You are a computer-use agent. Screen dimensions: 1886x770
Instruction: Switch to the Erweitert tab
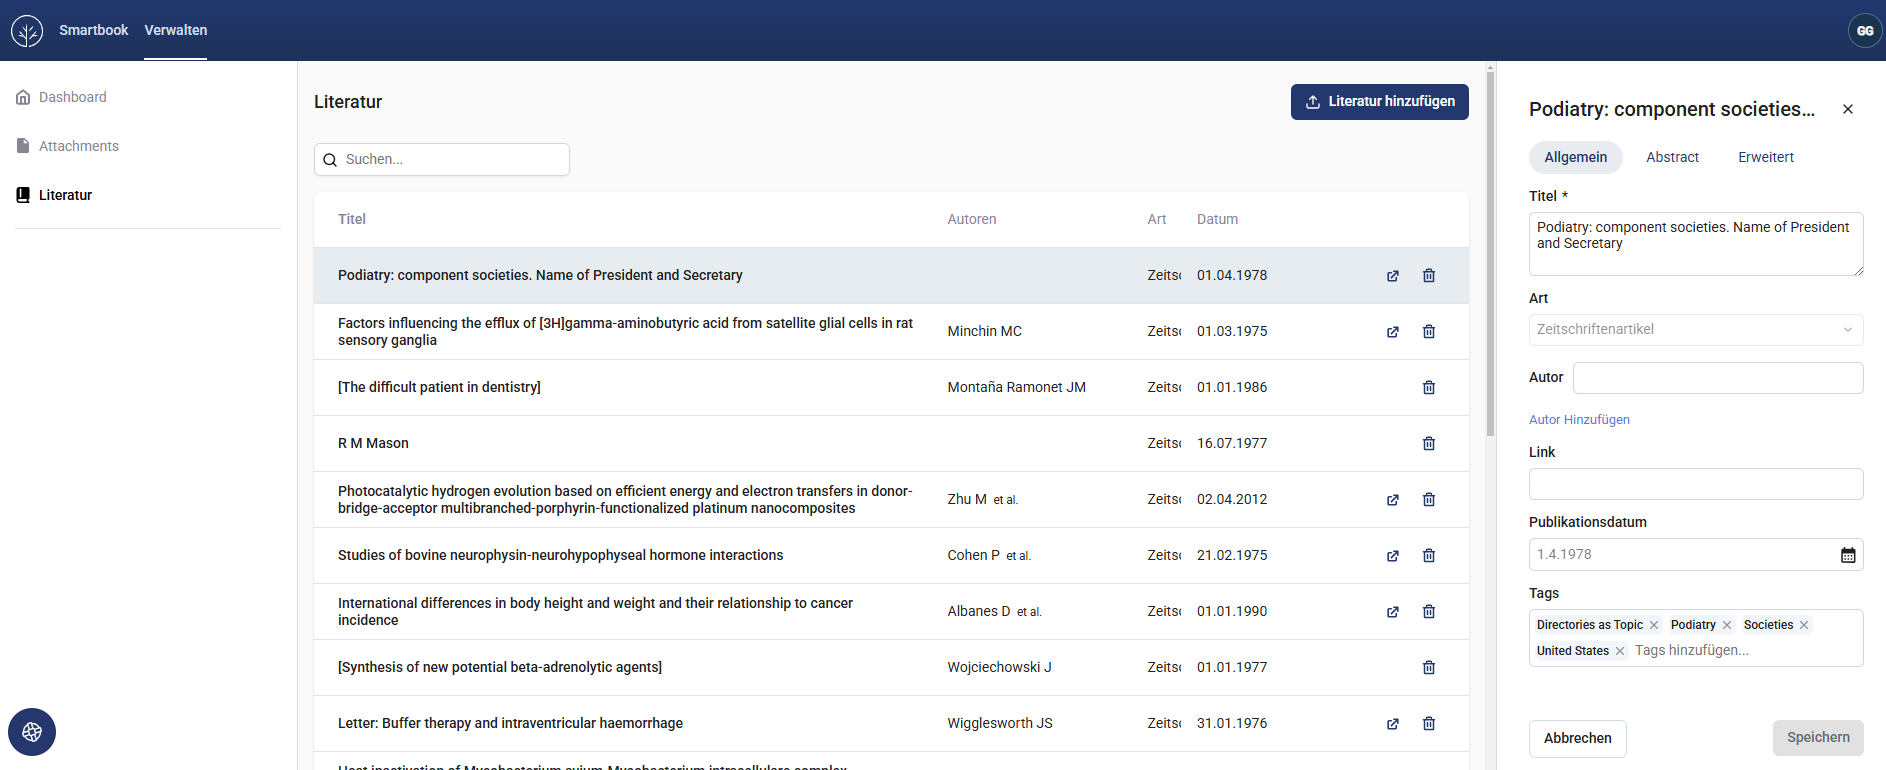pos(1766,157)
